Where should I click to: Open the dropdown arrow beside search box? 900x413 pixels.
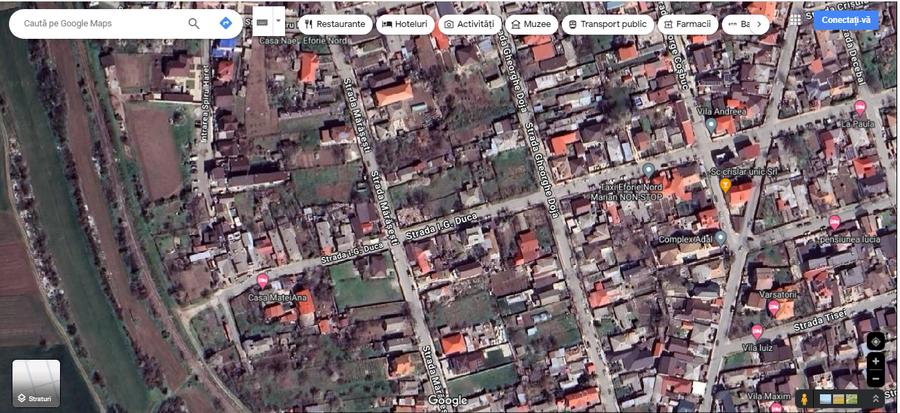pos(279,21)
